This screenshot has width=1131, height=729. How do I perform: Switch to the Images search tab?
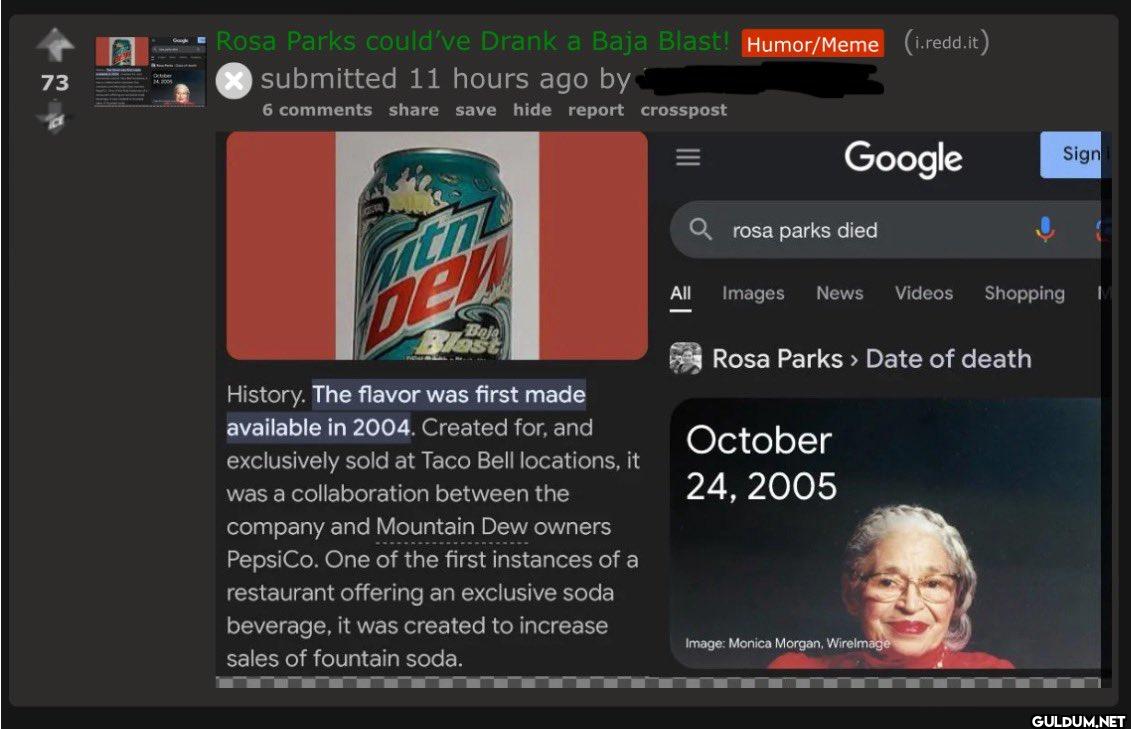tap(753, 293)
